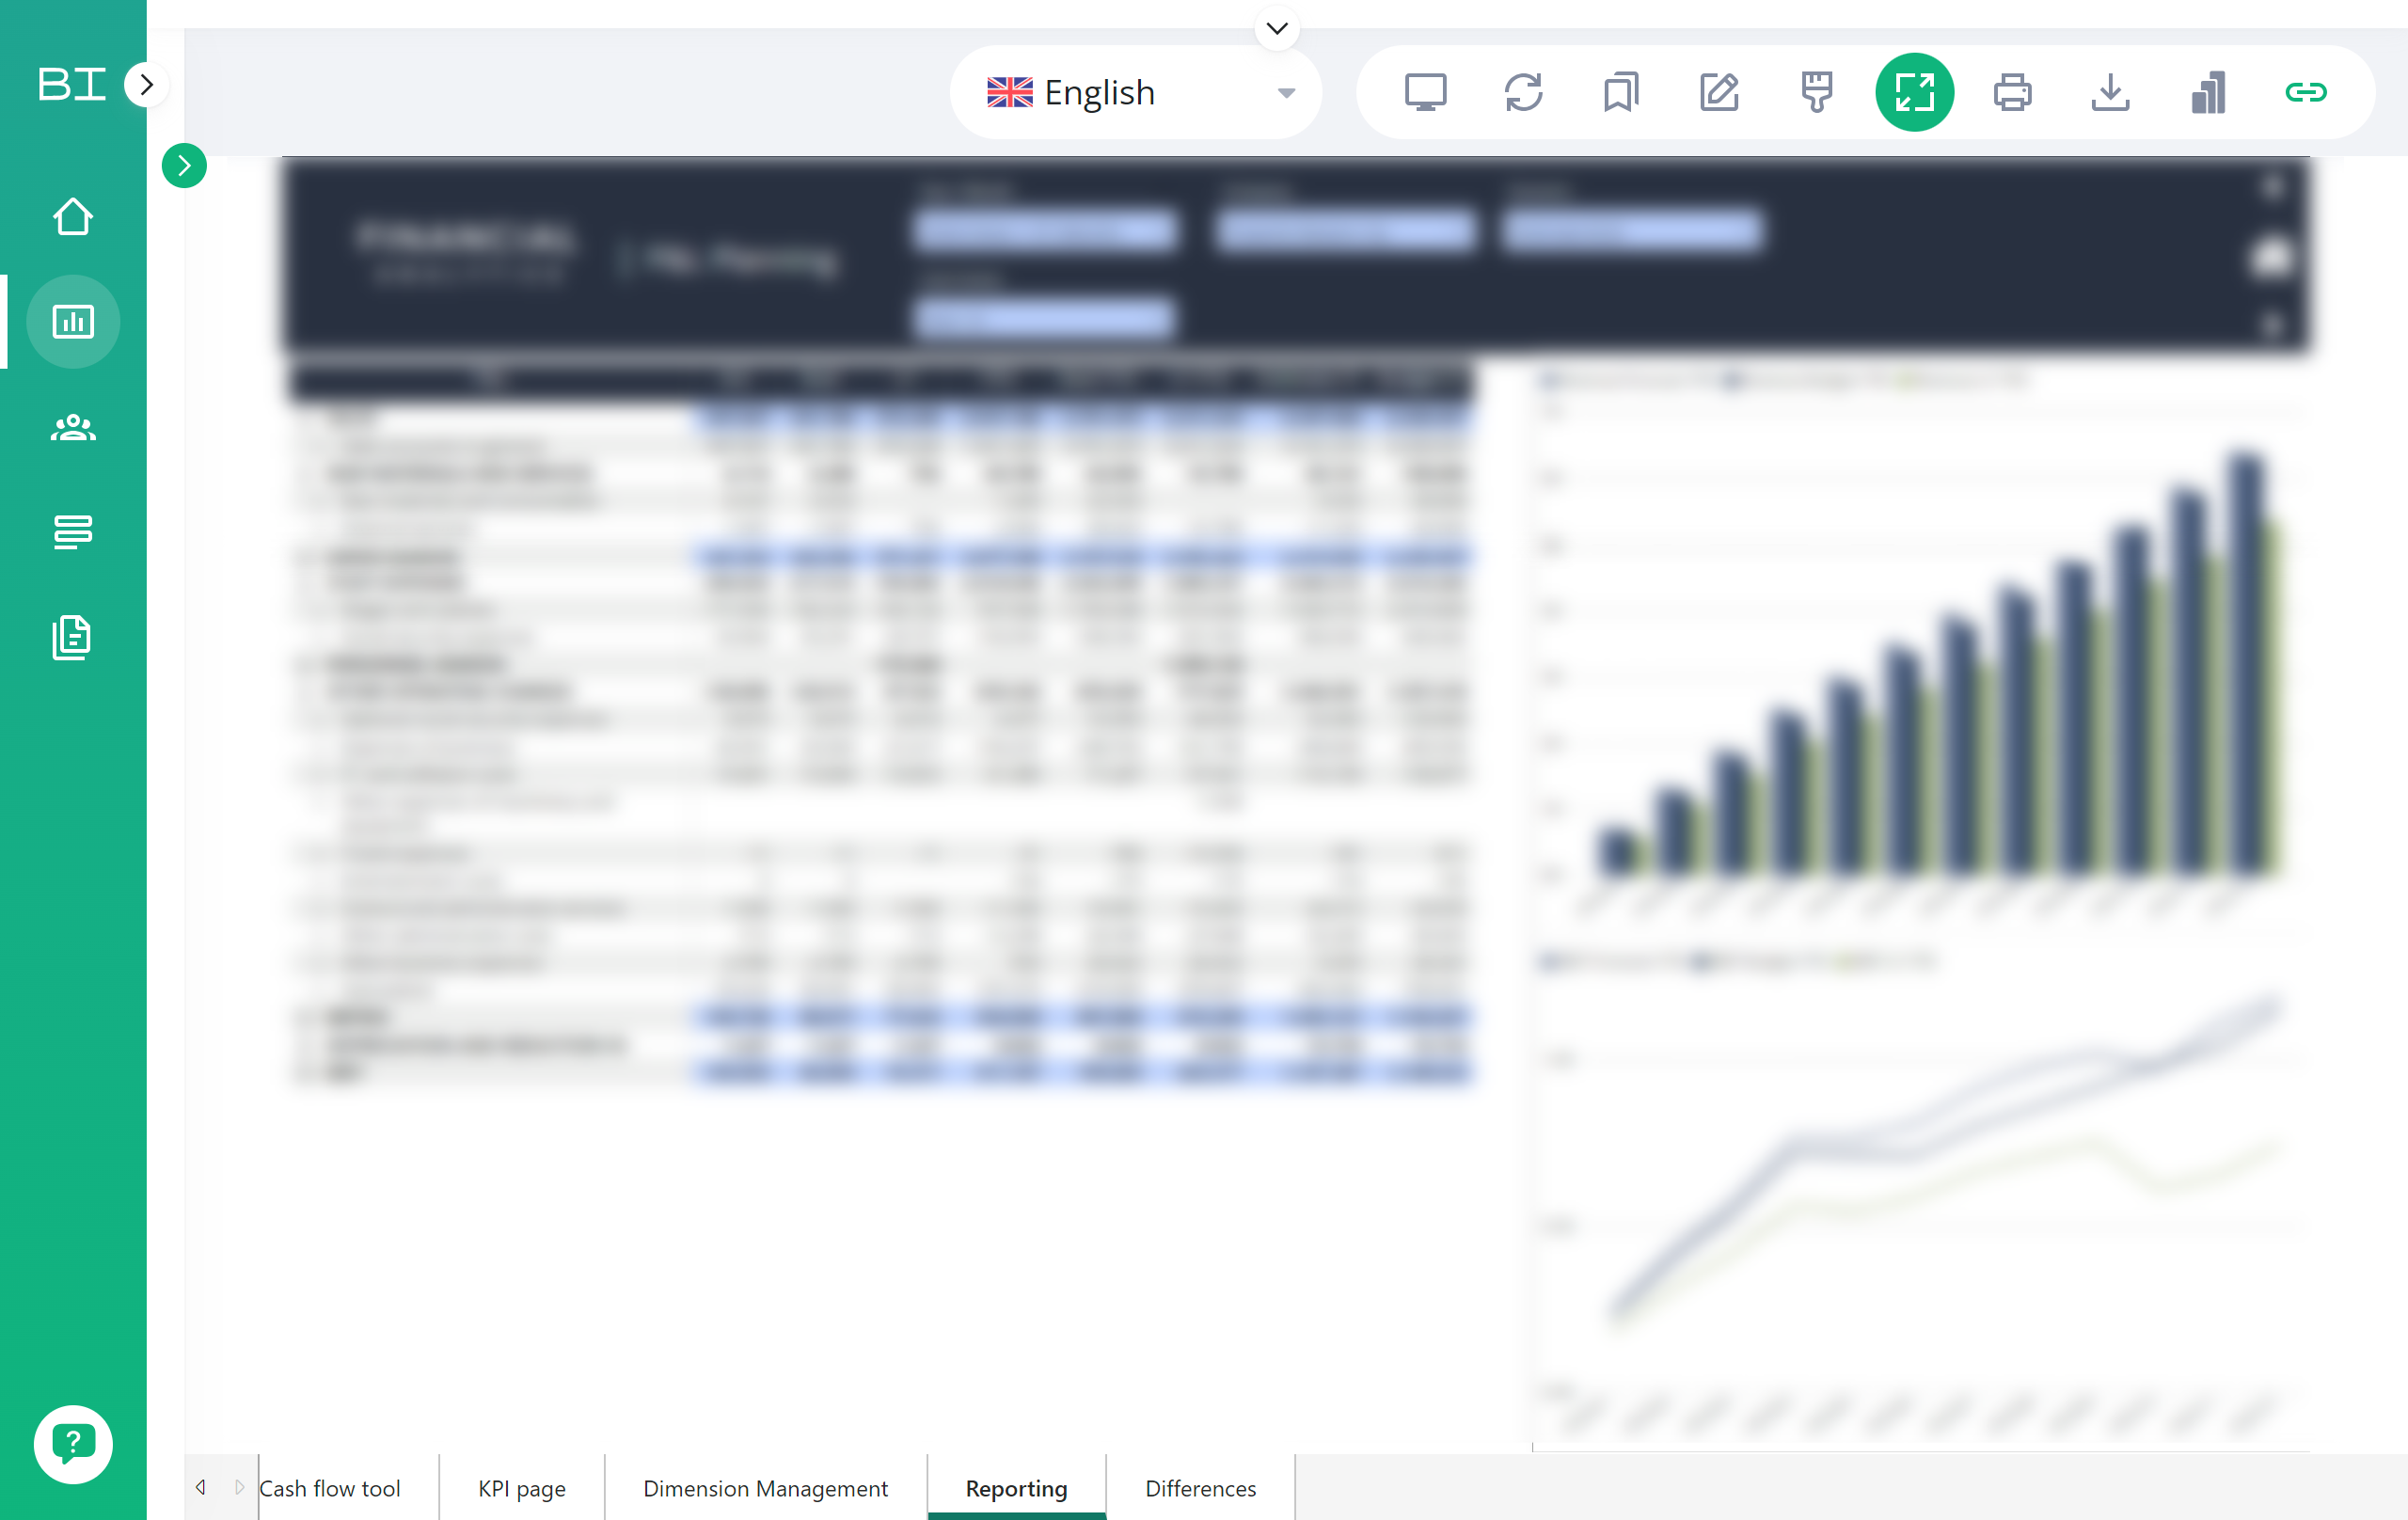Expand the top header chevron
This screenshot has height=1520, width=2408.
(x=1277, y=28)
